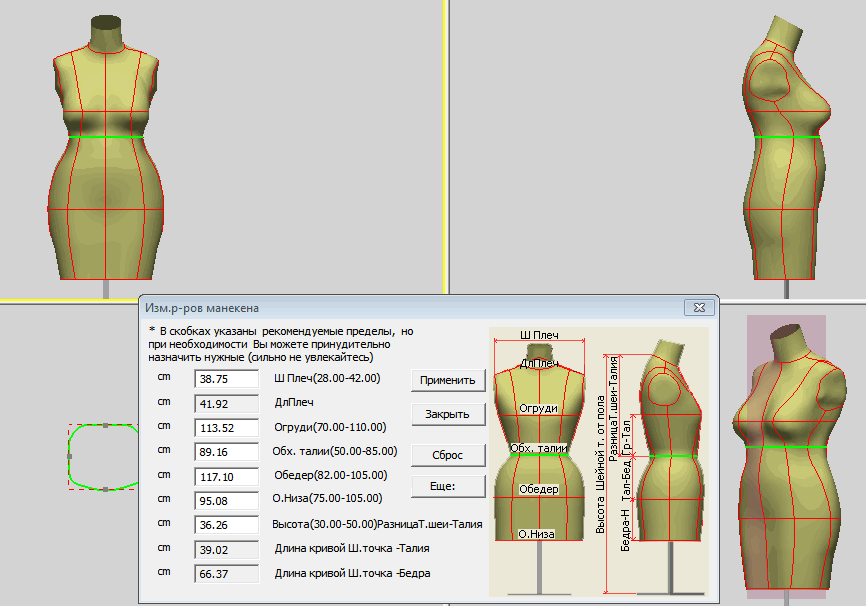Image resolution: width=866 pixels, height=606 pixels.
Task: Reset measurements with the Сброс button
Action: [x=448, y=454]
